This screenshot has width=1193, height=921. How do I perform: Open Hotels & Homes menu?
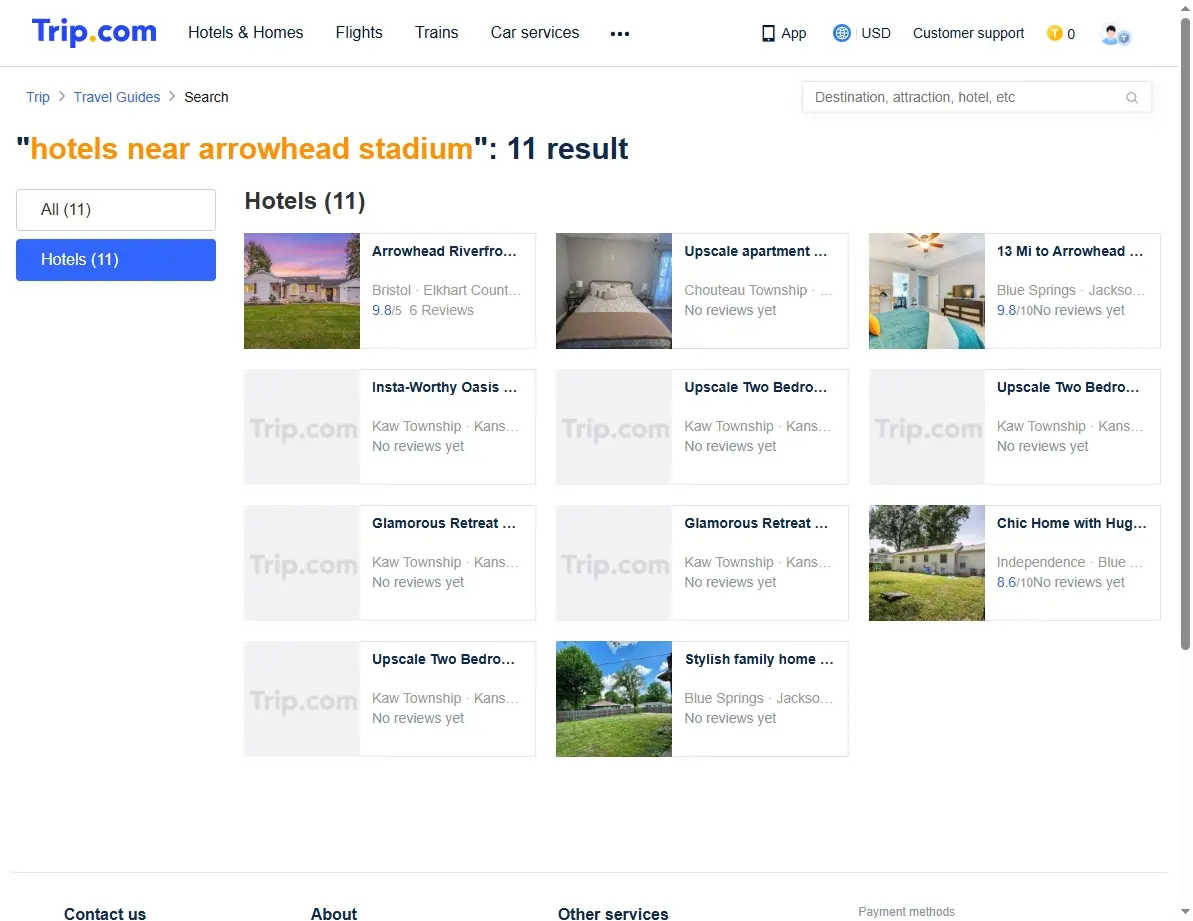[x=246, y=33]
